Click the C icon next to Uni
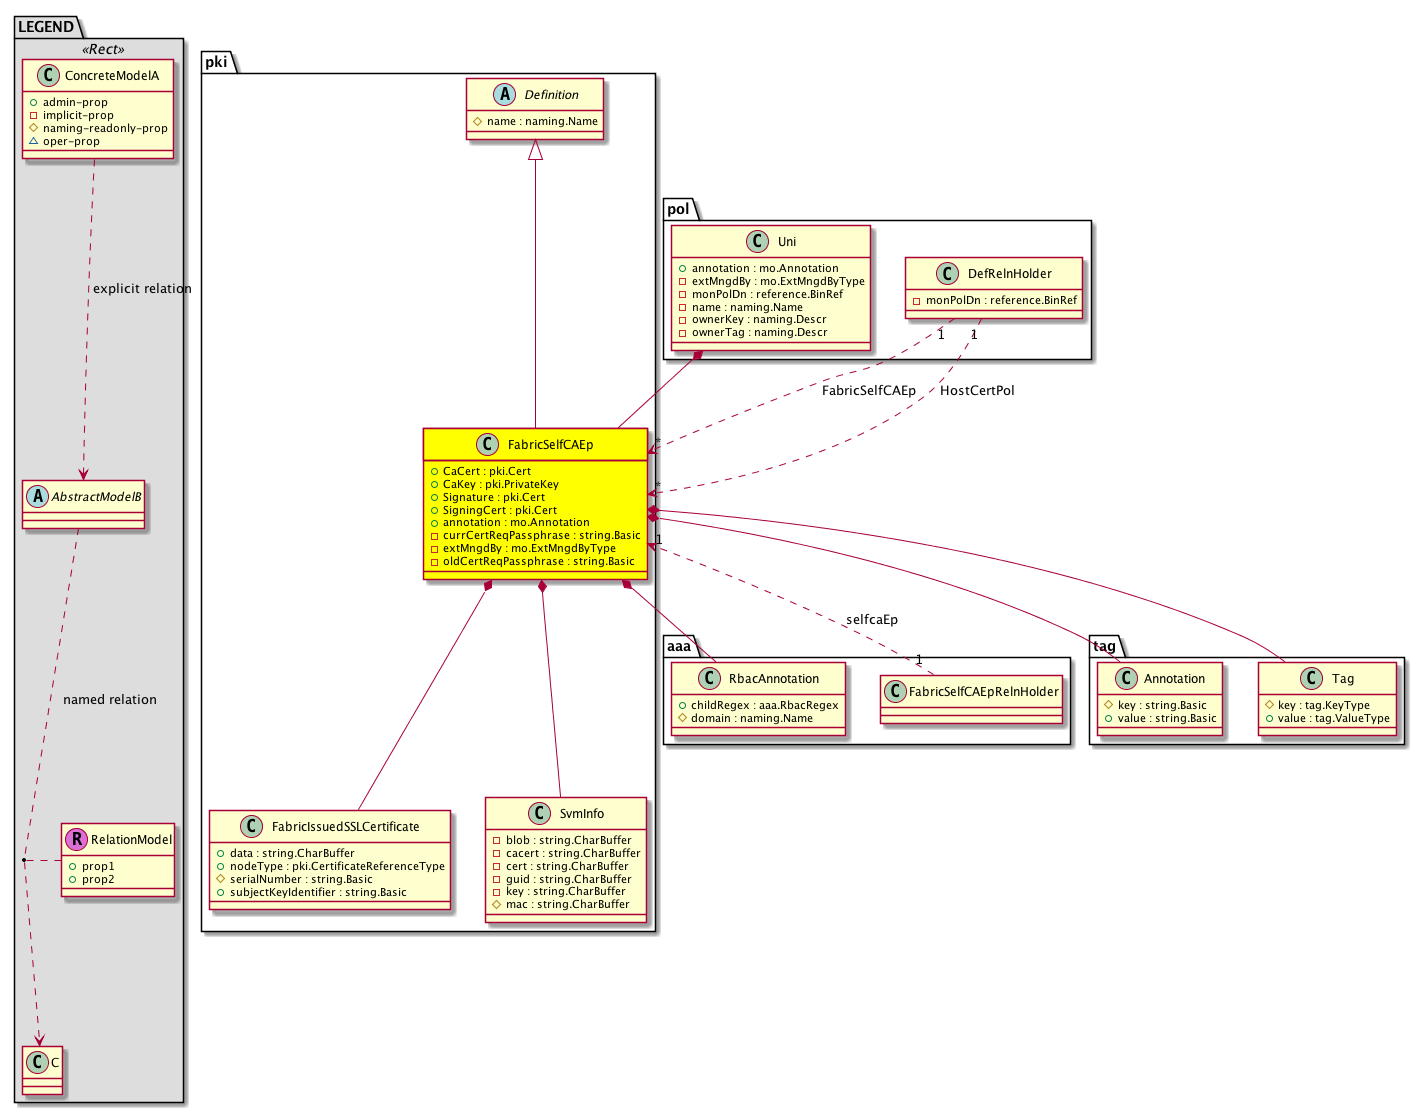 pos(757,242)
